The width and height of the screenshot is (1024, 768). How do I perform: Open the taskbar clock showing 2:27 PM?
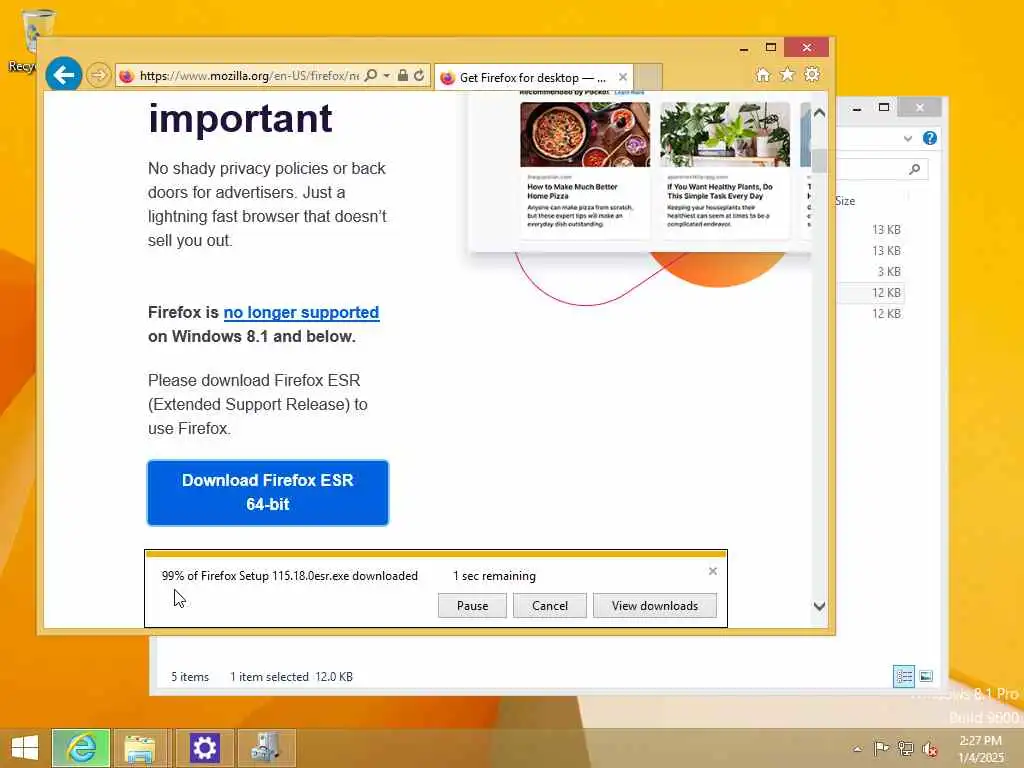(981, 749)
